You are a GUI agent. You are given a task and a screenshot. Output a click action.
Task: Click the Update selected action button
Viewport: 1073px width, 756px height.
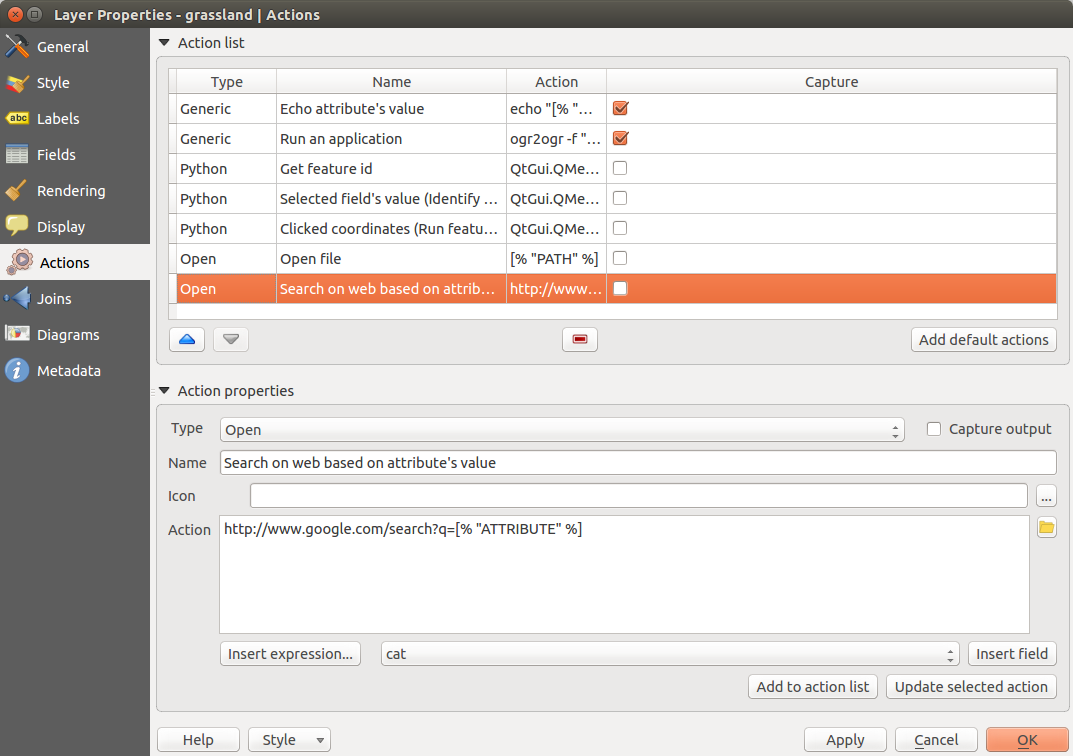(x=971, y=687)
